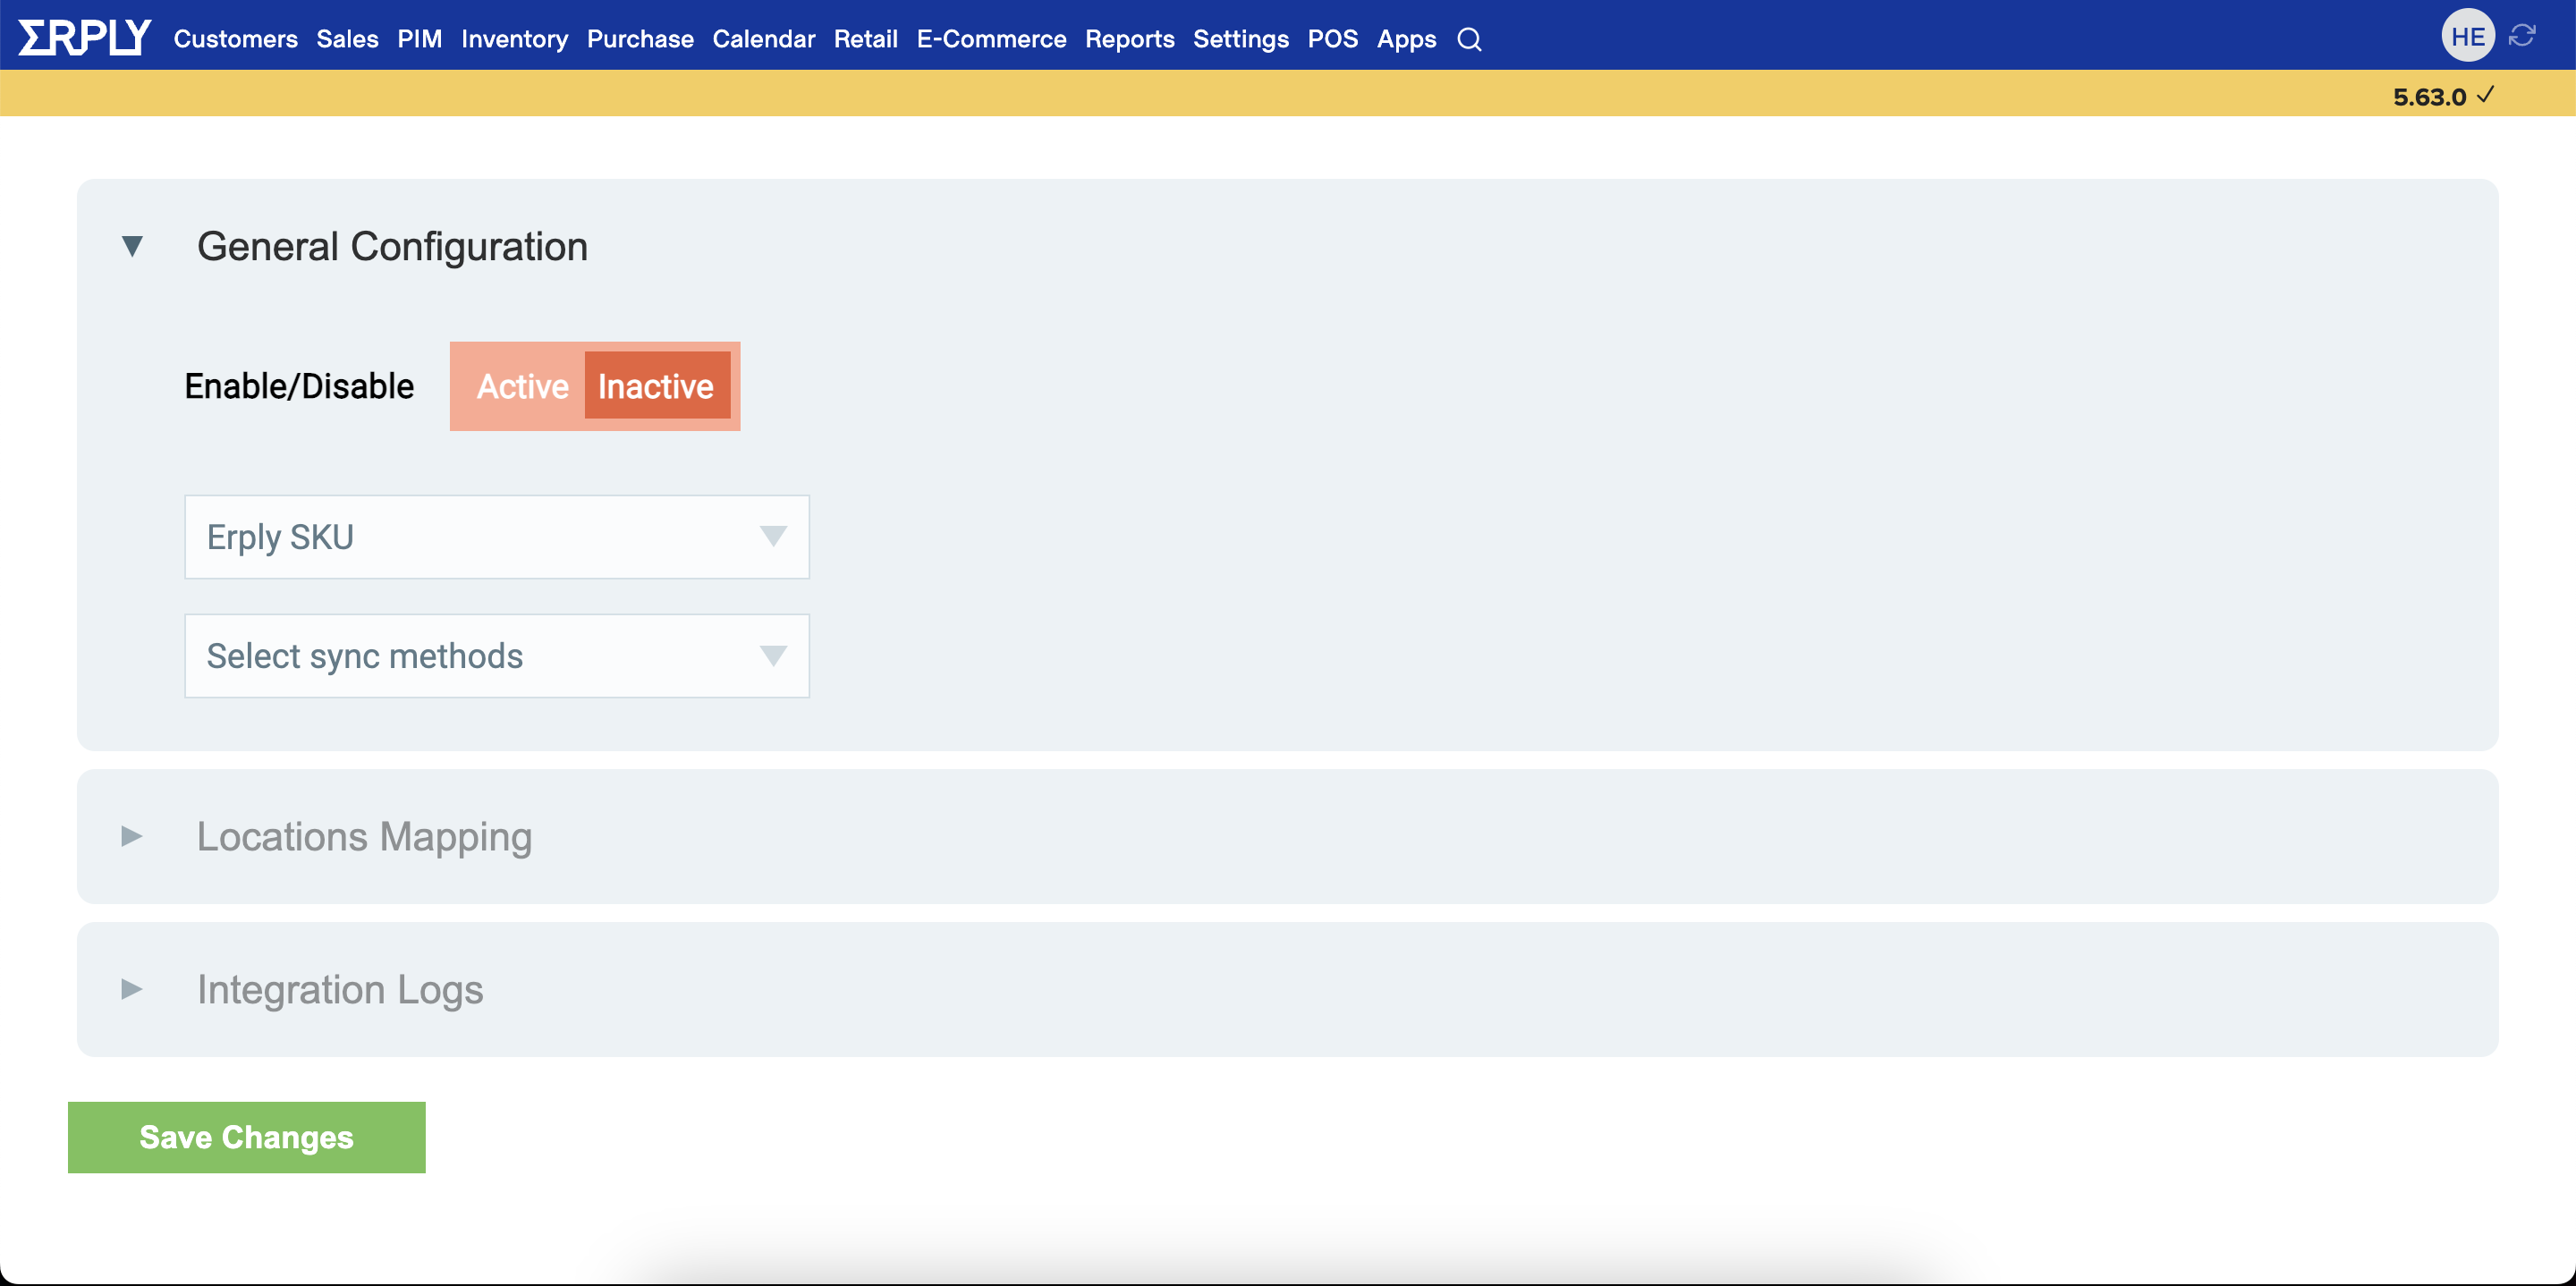The image size is (2576, 1286).
Task: Click the 5.63.0 version label
Action: (x=2429, y=97)
